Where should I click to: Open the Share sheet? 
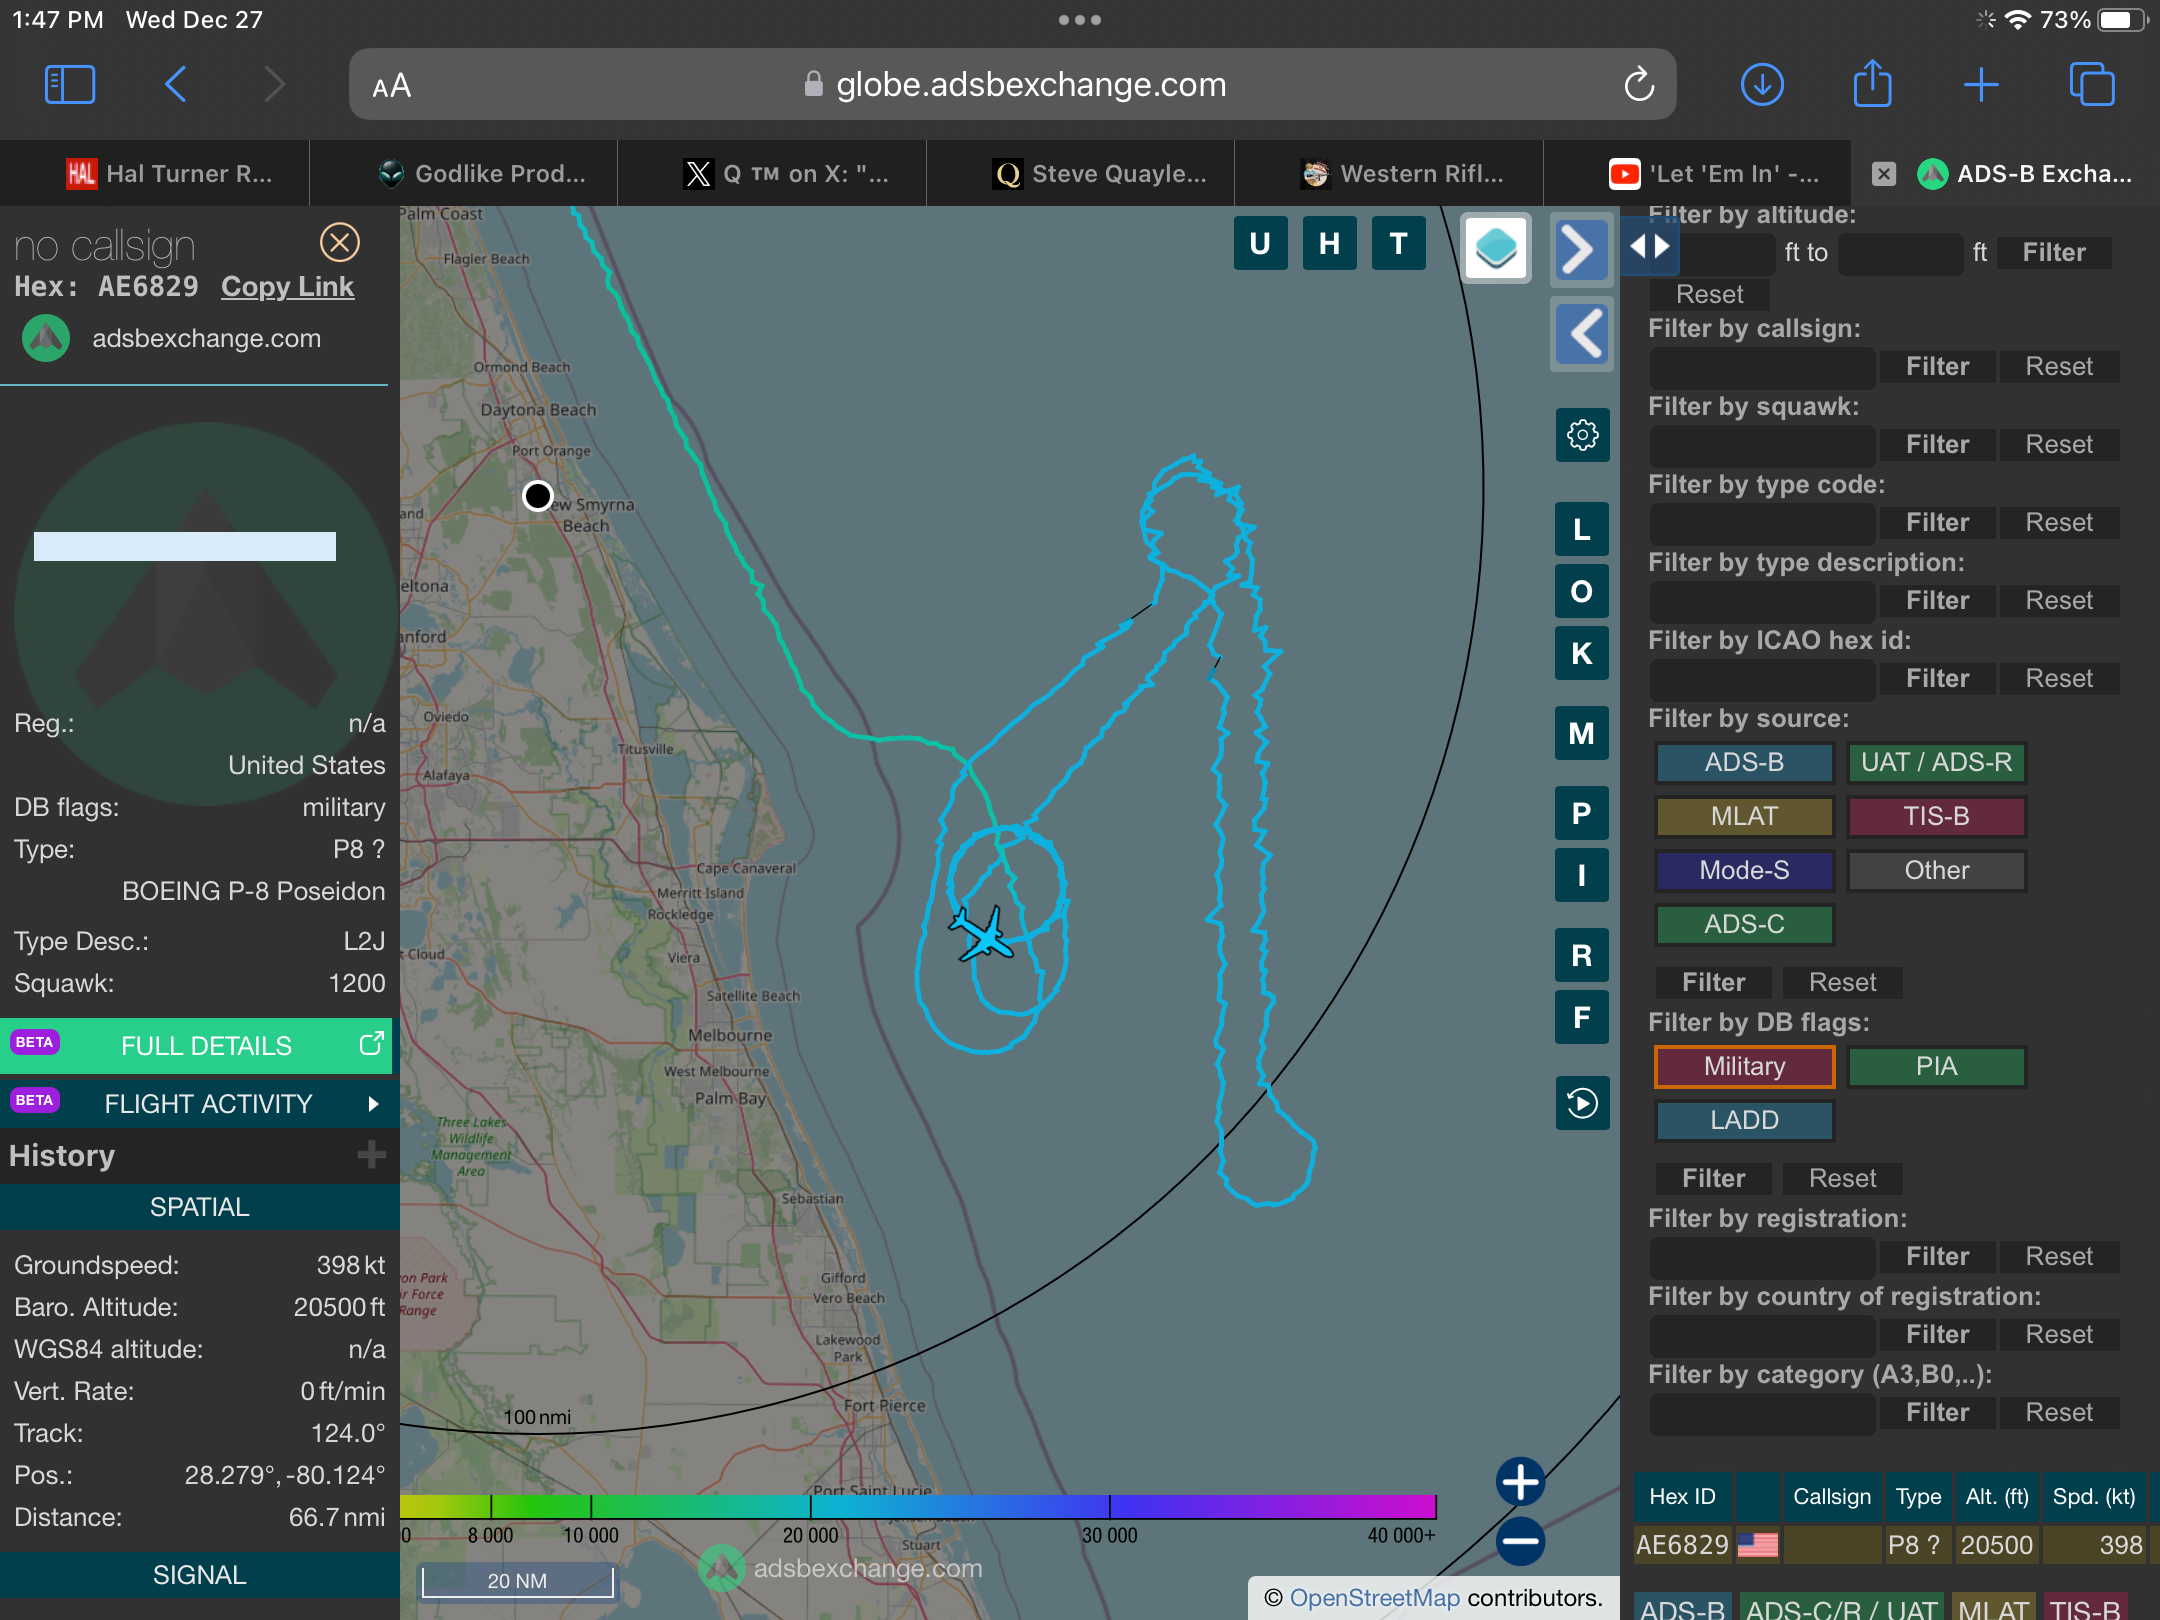click(x=1872, y=83)
